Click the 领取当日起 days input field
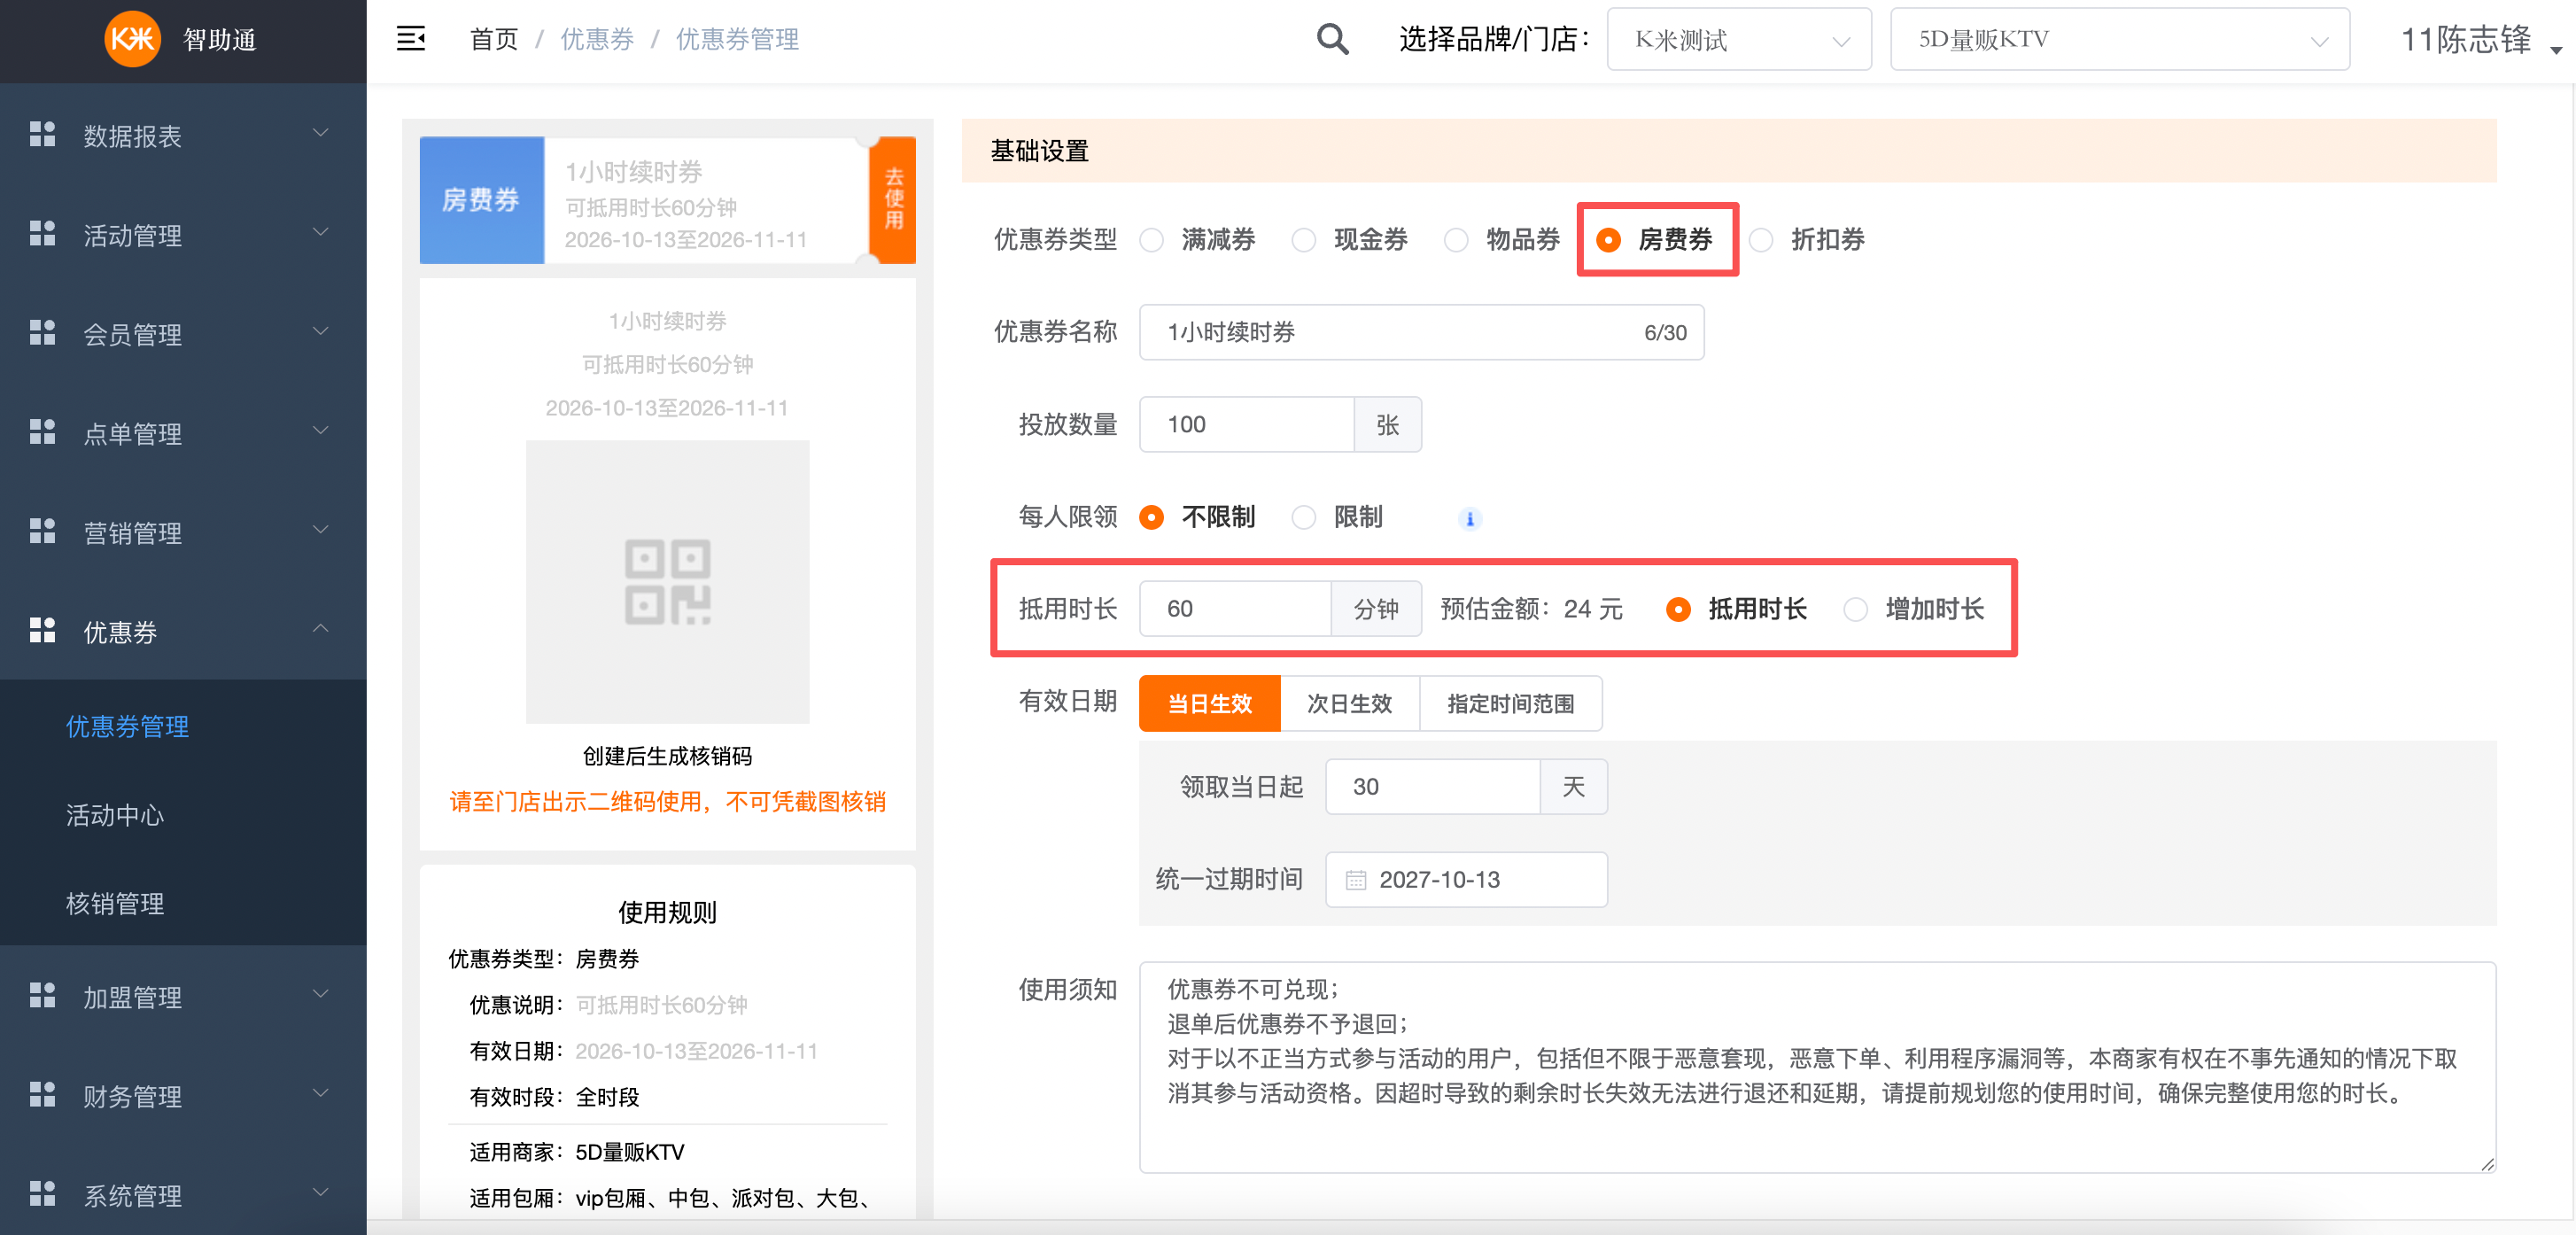Screen dimensions: 2576x1235 (x=1432, y=787)
